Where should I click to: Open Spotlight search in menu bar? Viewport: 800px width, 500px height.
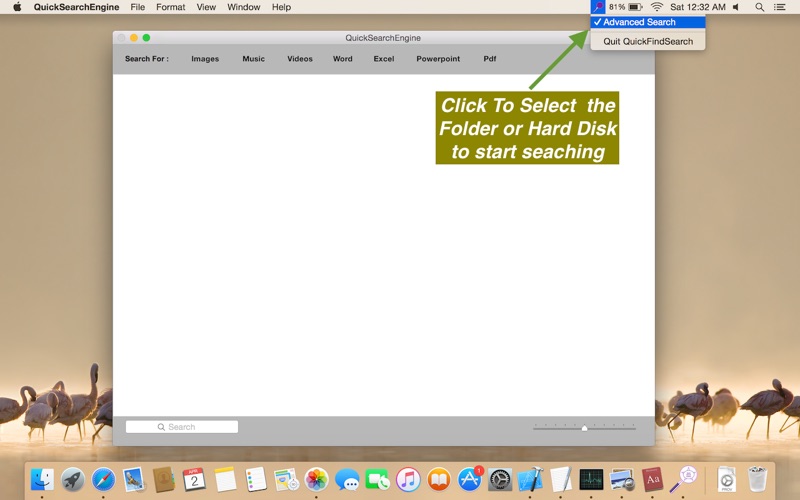[x=759, y=7]
